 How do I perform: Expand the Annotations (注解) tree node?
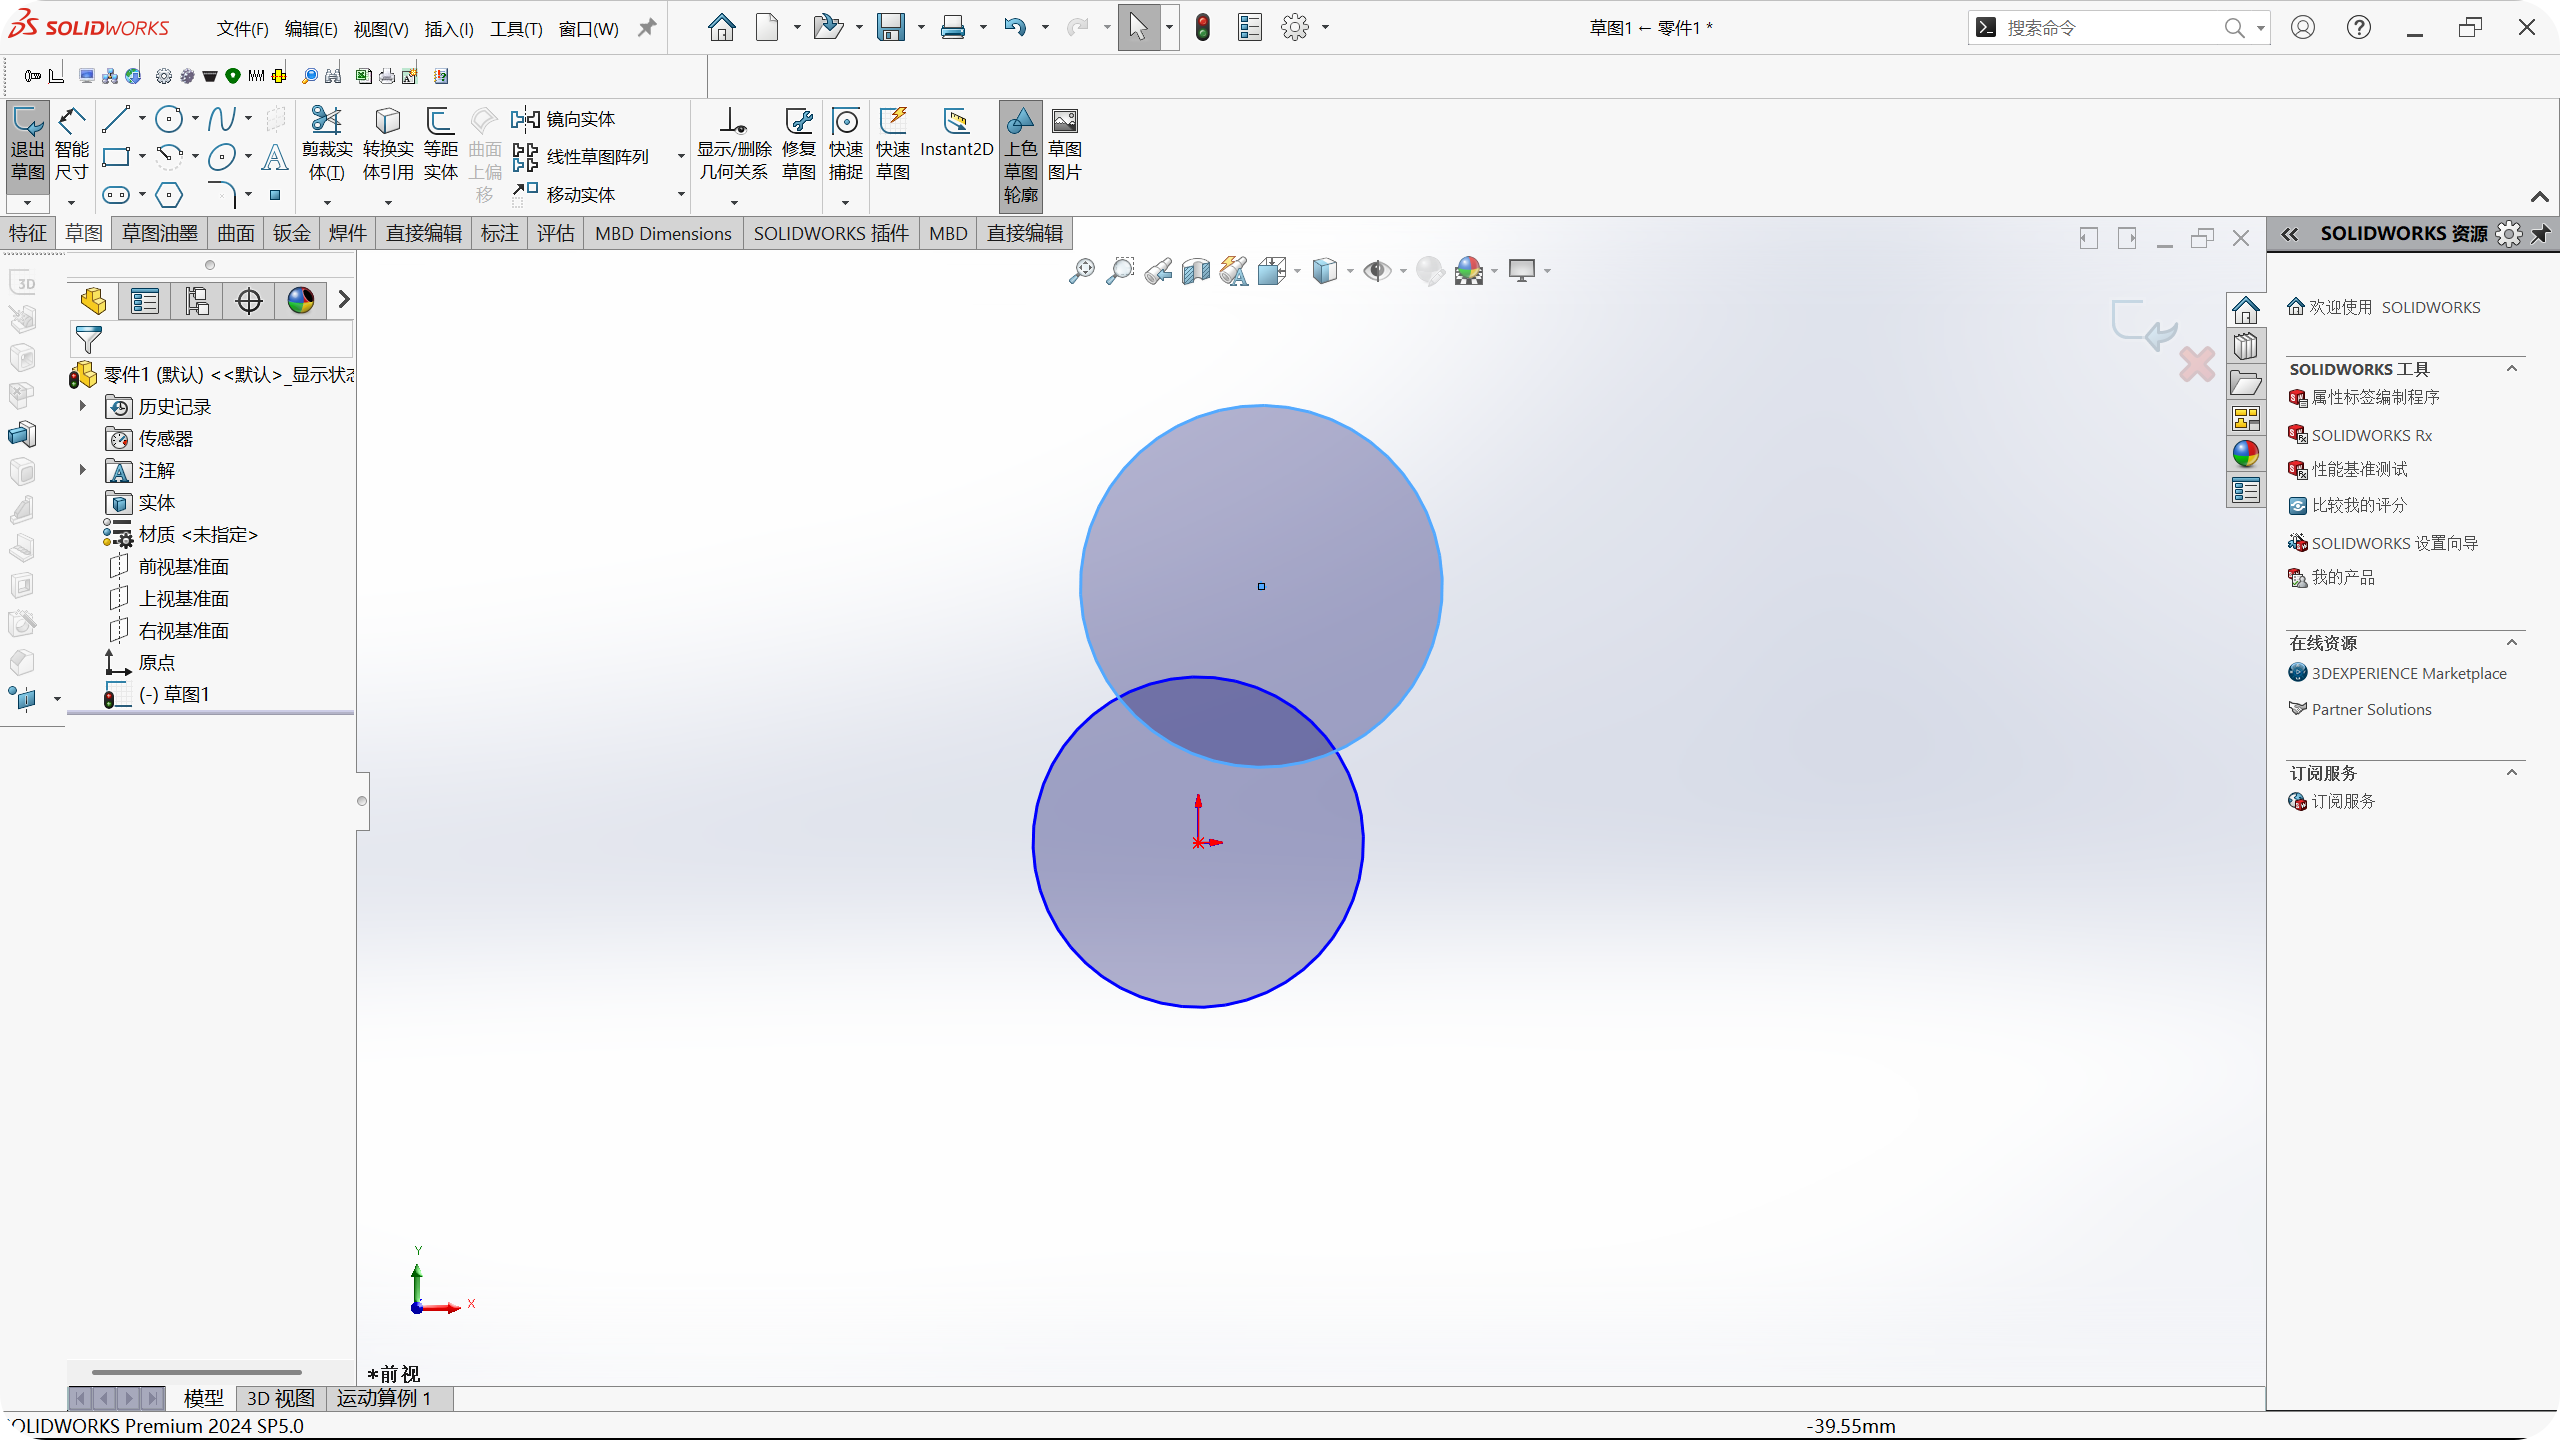[x=83, y=470]
